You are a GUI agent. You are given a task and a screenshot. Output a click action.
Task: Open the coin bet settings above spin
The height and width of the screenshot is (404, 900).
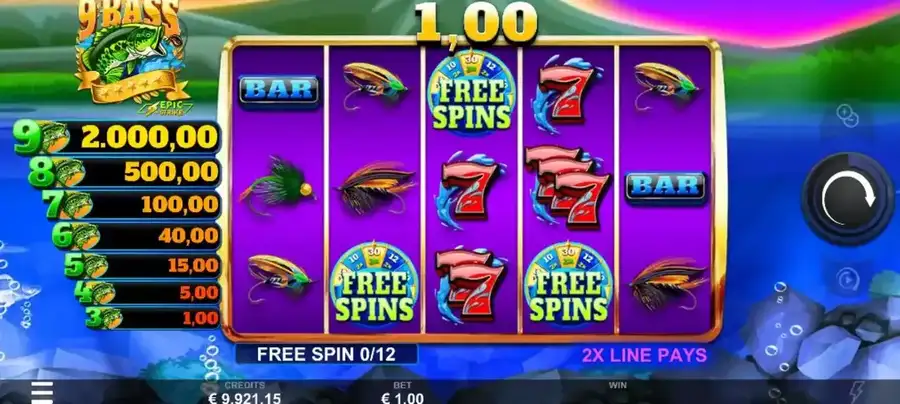coord(846,115)
